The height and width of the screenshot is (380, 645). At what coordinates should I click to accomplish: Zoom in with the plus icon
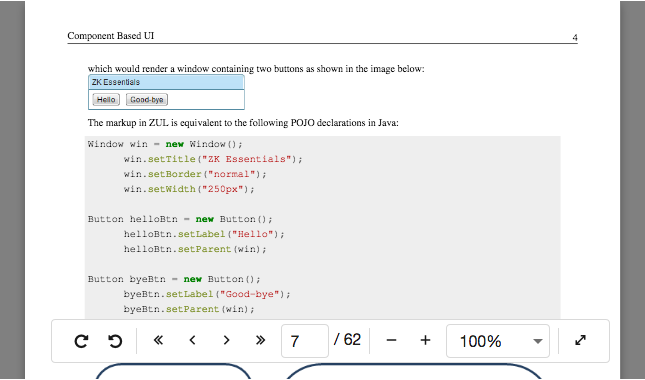click(x=425, y=340)
